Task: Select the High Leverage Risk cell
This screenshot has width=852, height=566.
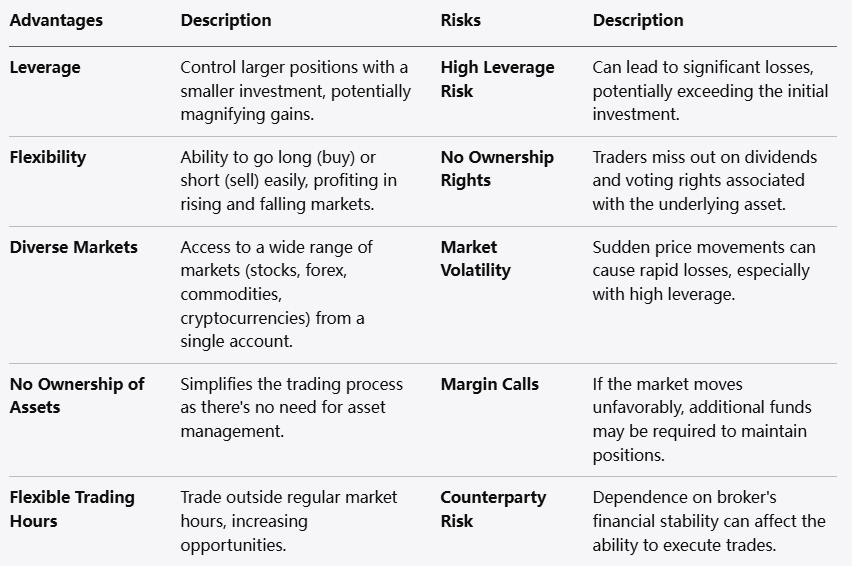Action: click(497, 79)
